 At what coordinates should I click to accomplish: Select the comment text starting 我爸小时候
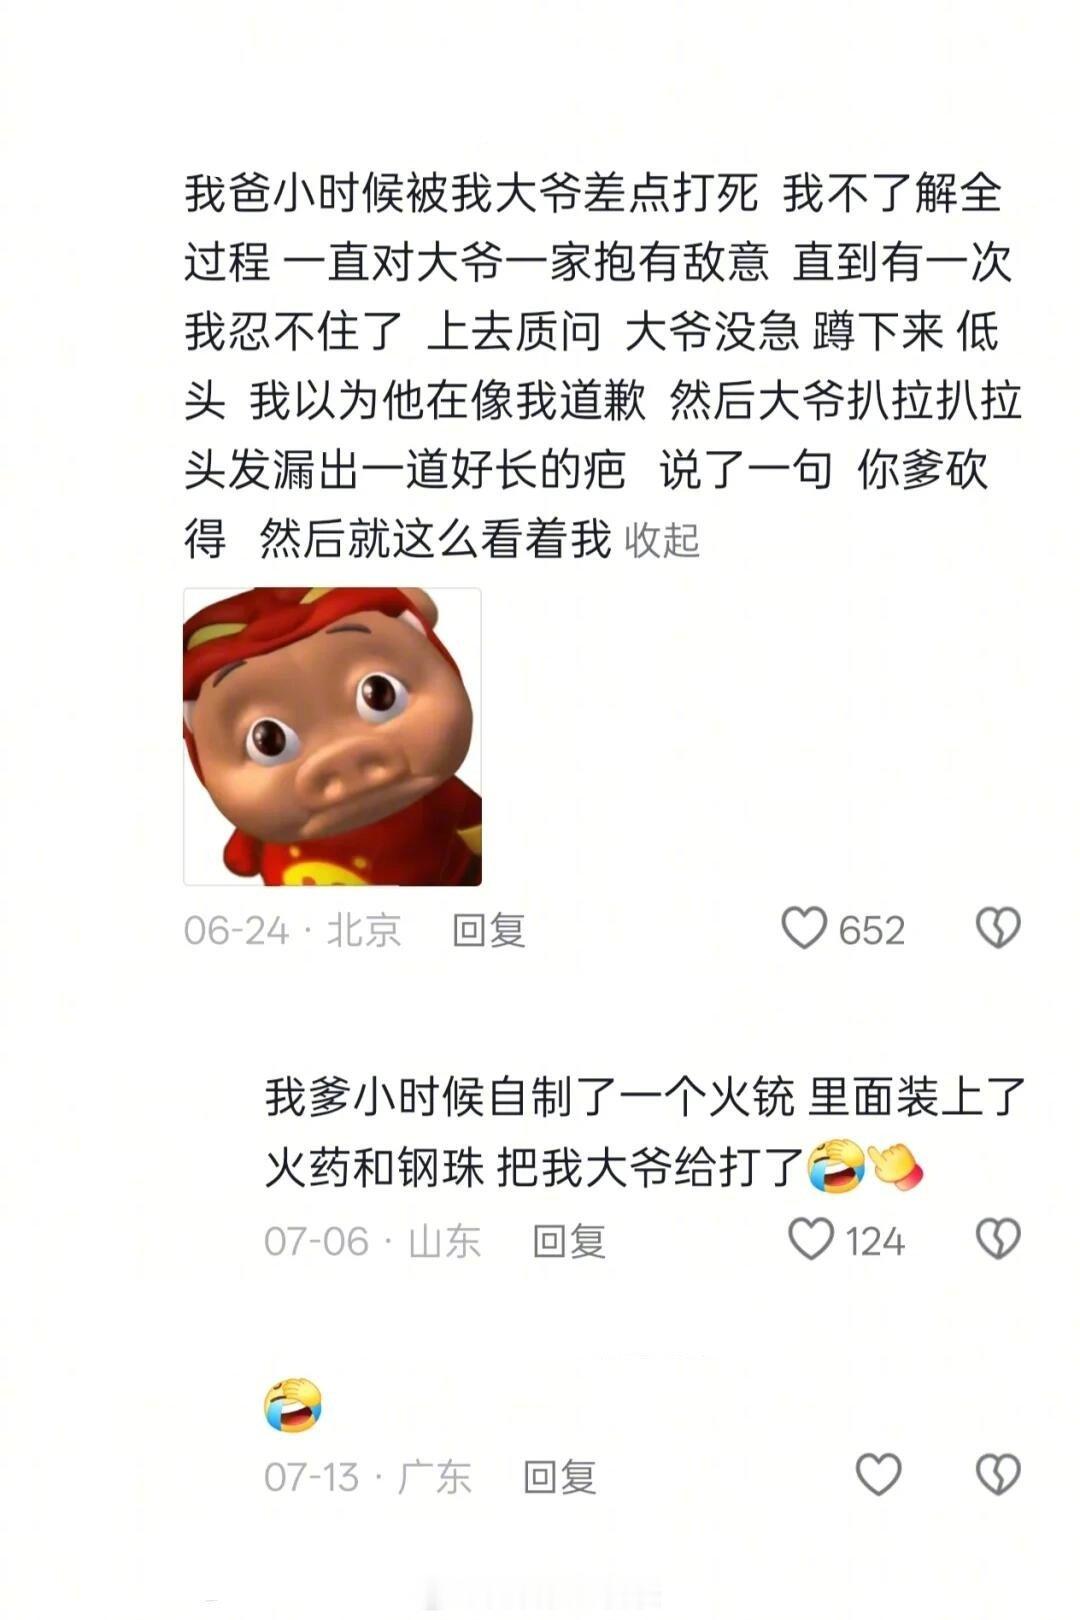click(602, 366)
